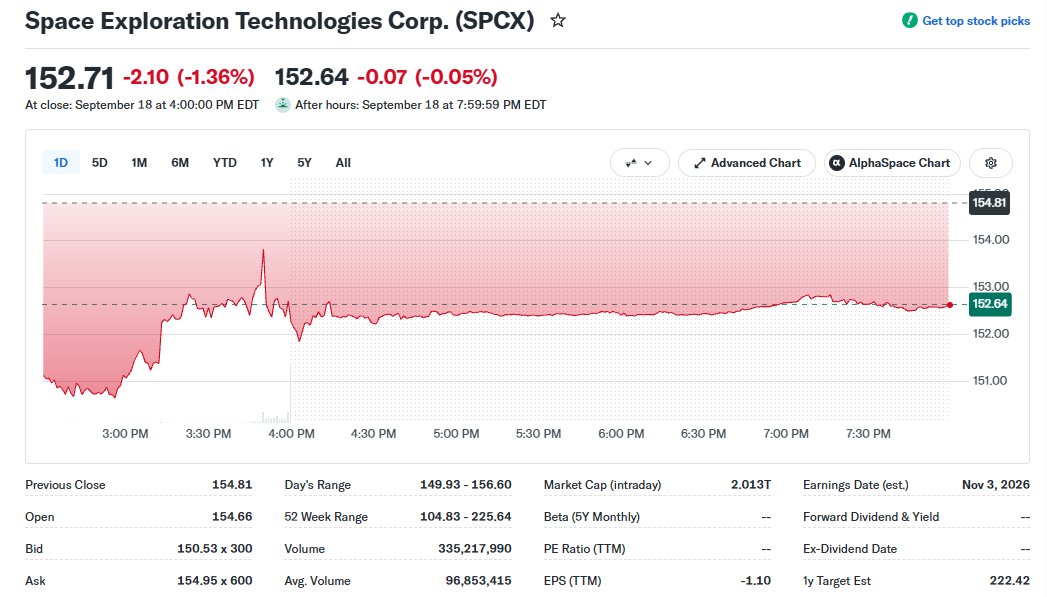Click the Beta (5Y Monthly) label
This screenshot has width=1047, height=597.
pyautogui.click(x=592, y=517)
